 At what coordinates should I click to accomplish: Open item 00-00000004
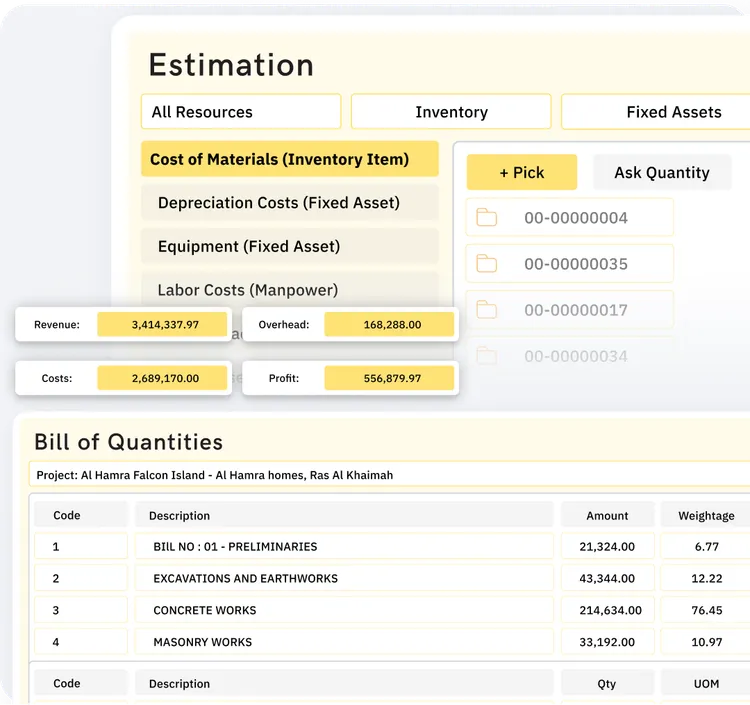[x=570, y=218]
